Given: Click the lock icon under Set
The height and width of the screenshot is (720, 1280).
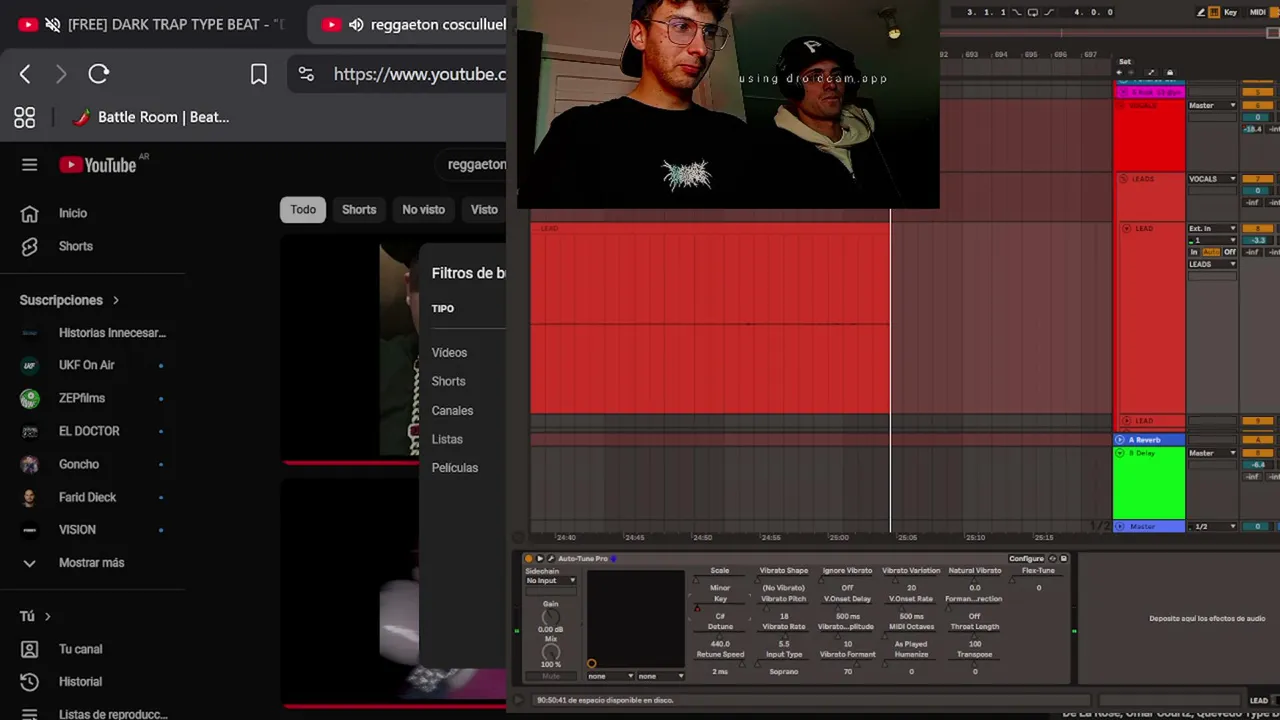Looking at the screenshot, I should pyautogui.click(x=1169, y=73).
